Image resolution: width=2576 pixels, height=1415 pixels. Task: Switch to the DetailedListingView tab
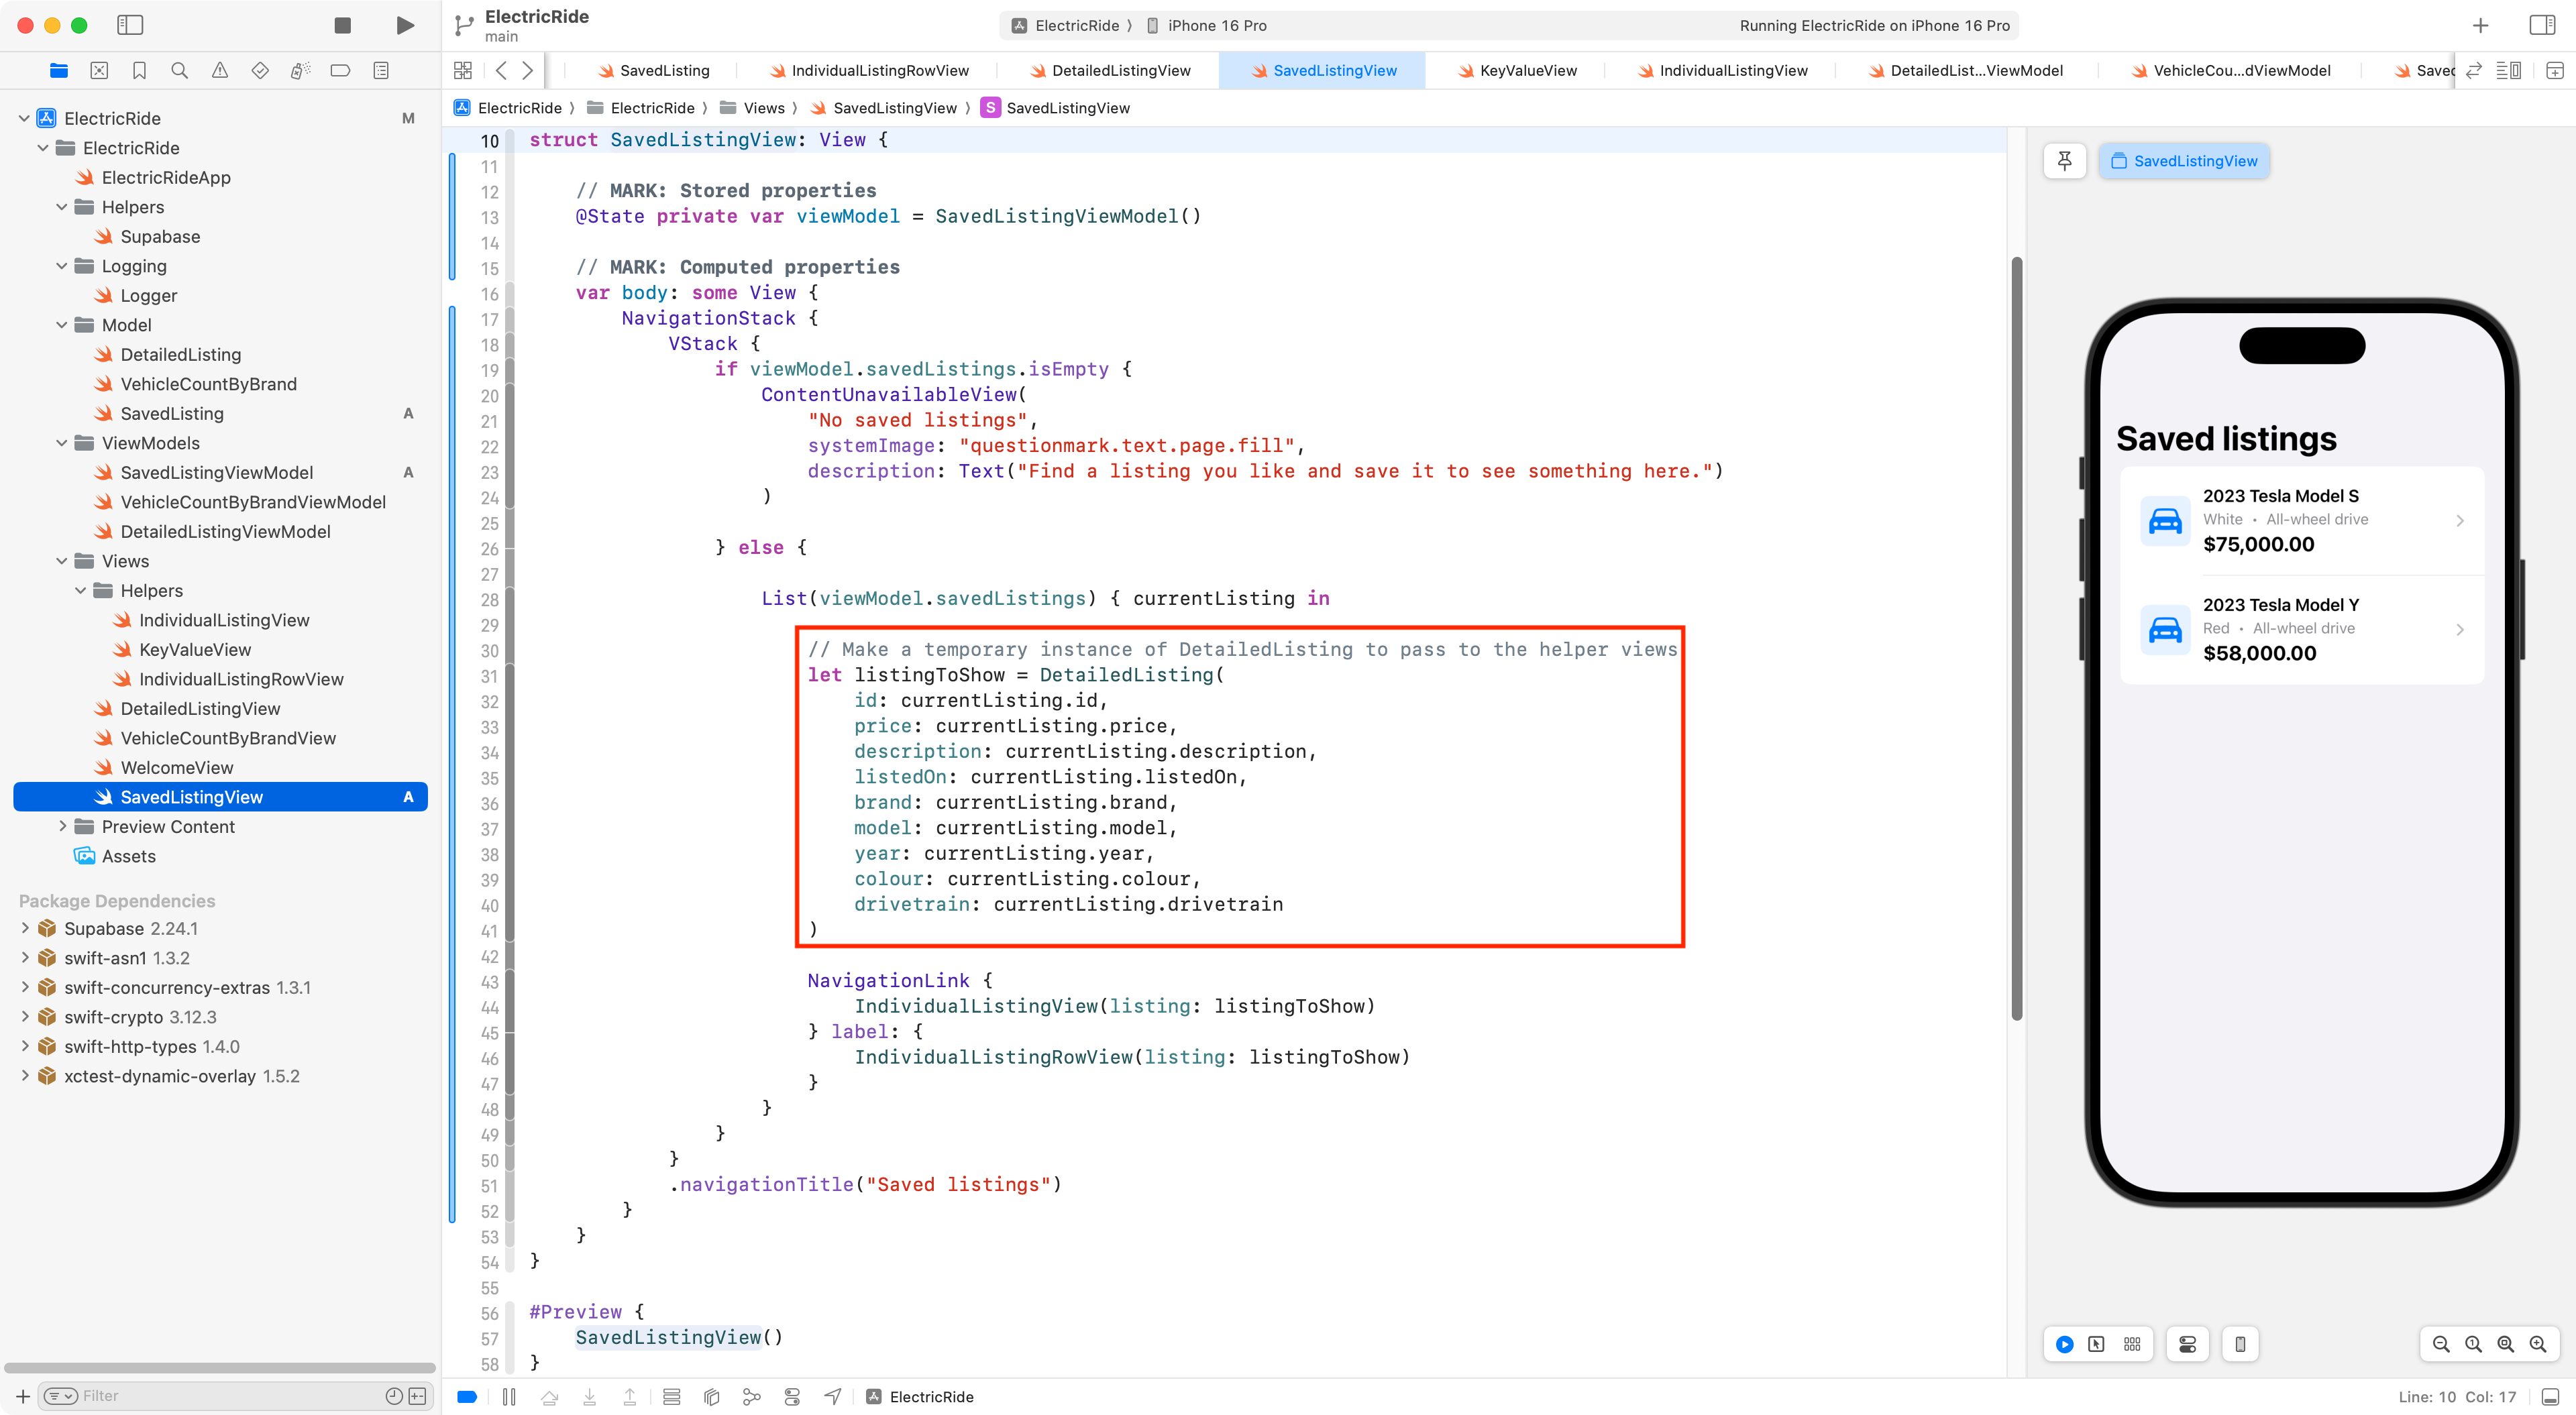point(1120,70)
